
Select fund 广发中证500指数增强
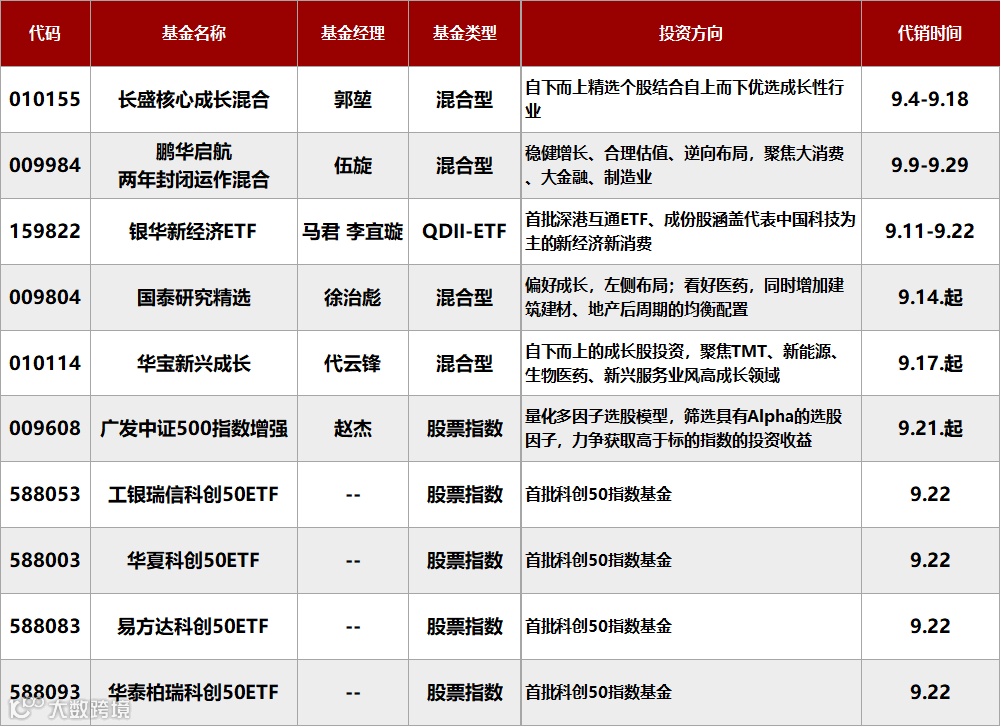(x=193, y=428)
